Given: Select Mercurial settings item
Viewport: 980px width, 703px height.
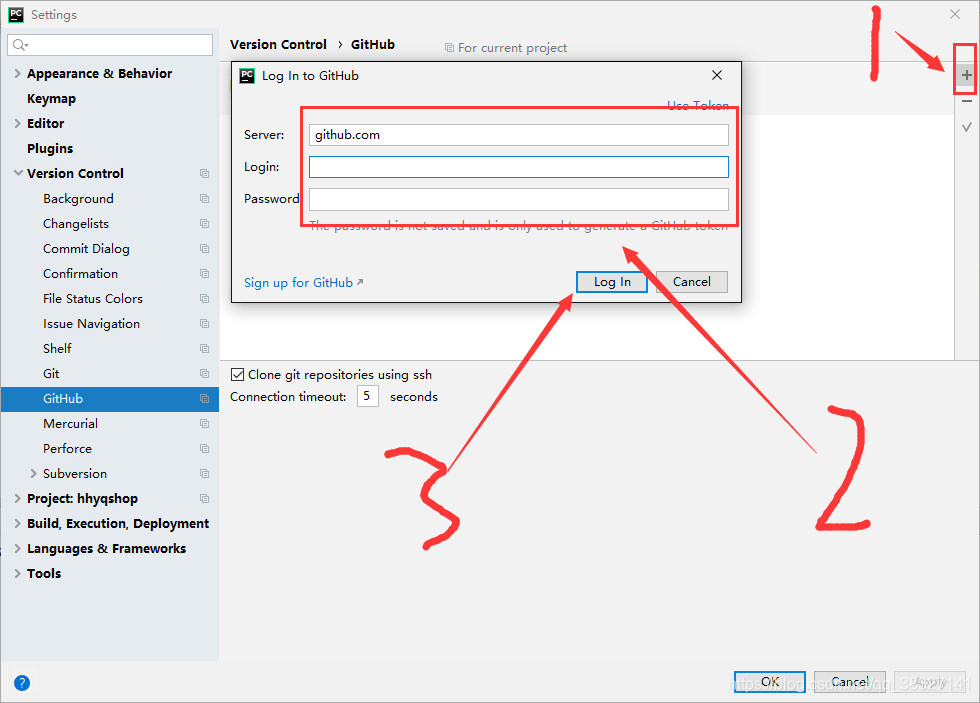Looking at the screenshot, I should click(x=70, y=424).
